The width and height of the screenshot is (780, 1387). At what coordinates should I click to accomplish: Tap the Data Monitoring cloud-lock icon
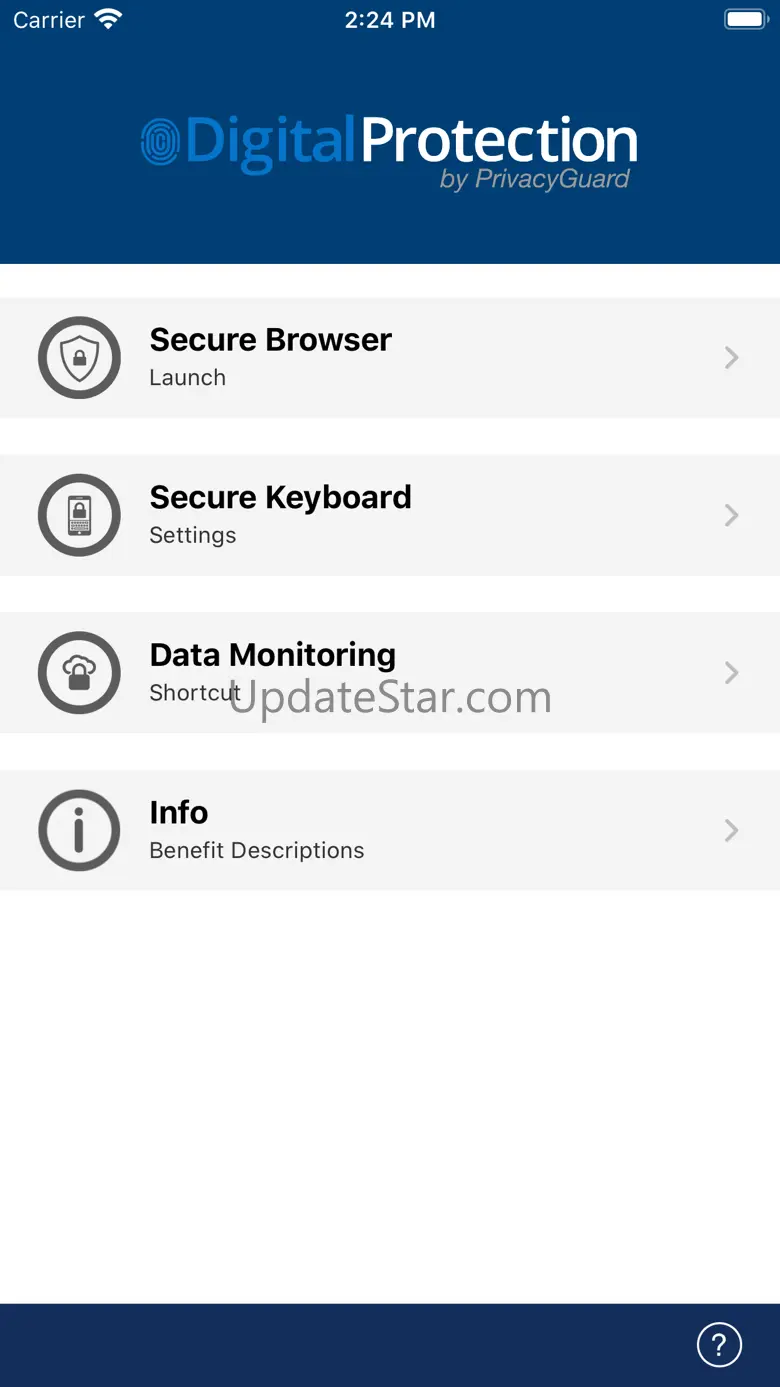click(x=79, y=673)
